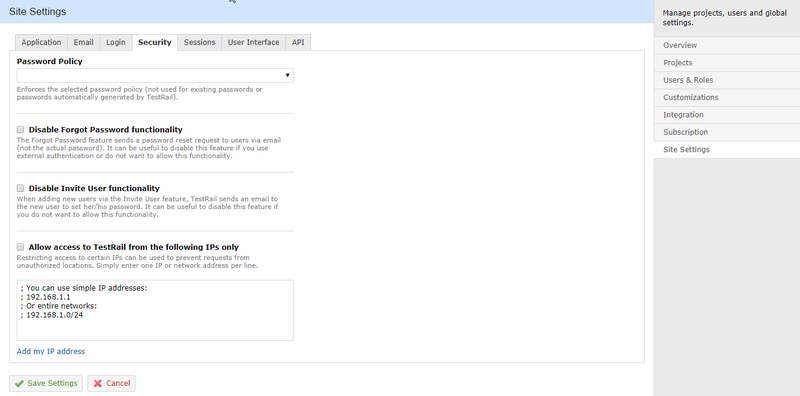The height and width of the screenshot is (396, 800).
Task: Open the Subscription page
Action: (727, 132)
